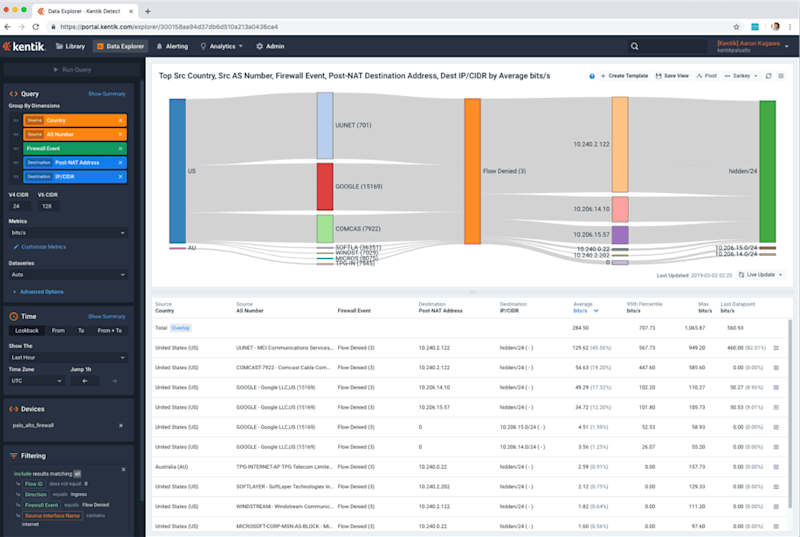Open the Alerting menu
Image resolution: width=800 pixels, height=537 pixels.
click(x=172, y=46)
